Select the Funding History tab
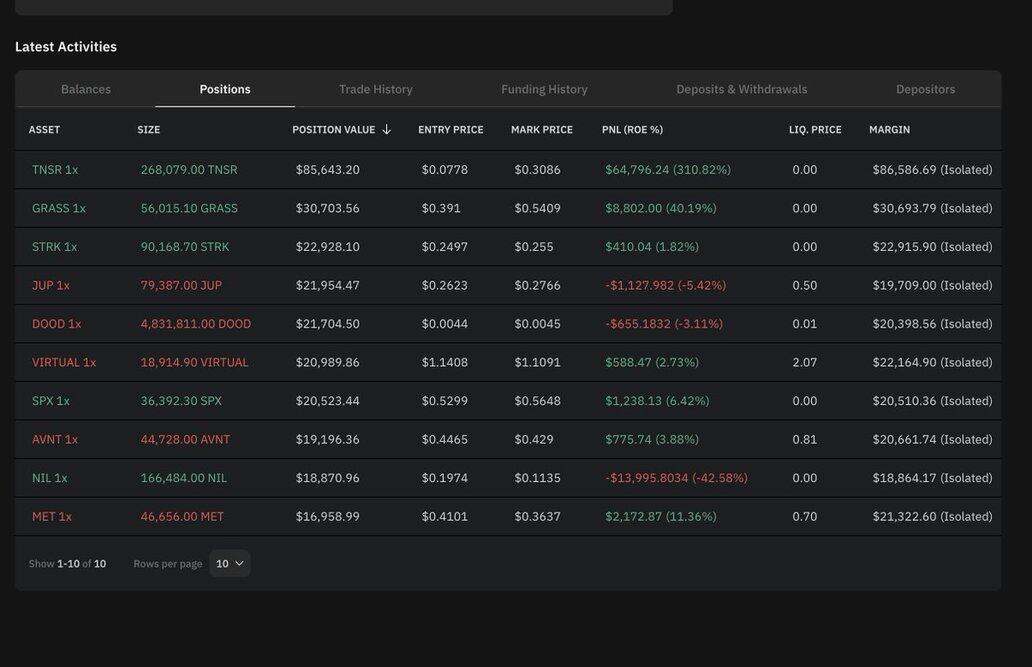 [x=544, y=90]
